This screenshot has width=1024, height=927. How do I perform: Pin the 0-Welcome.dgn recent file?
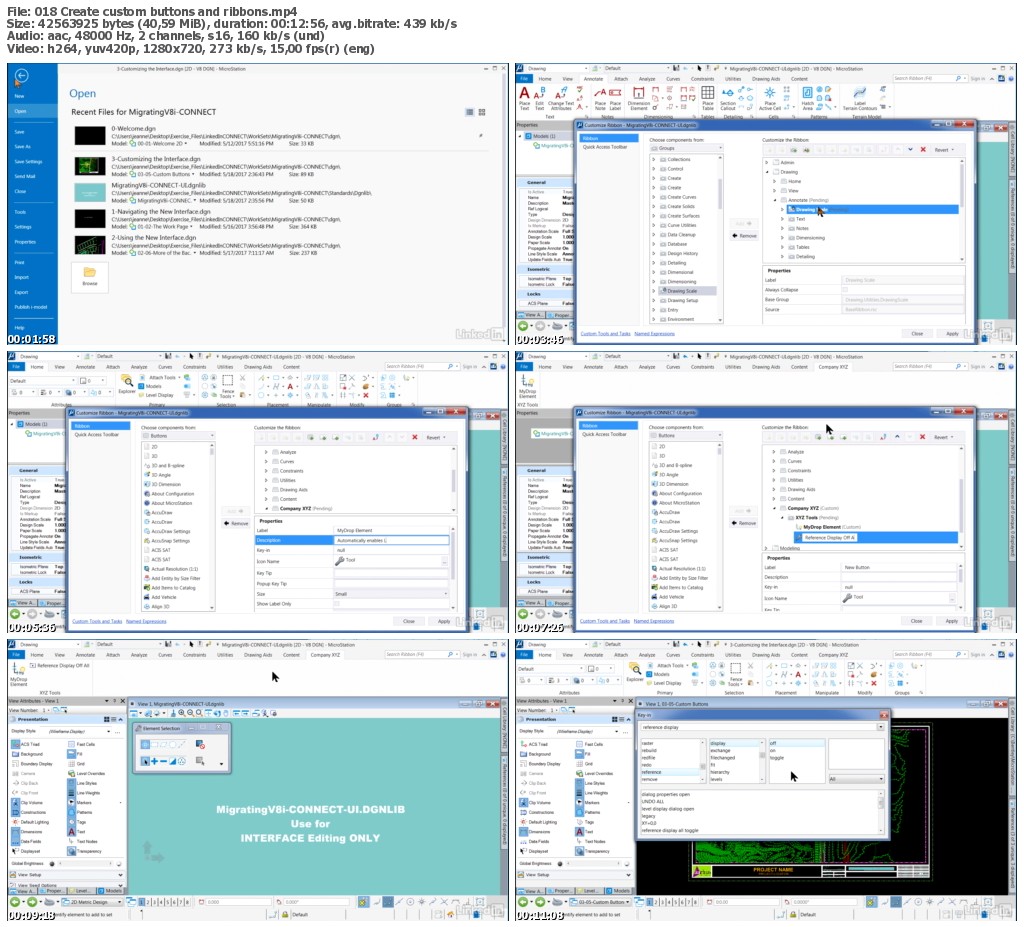pyautogui.click(x=481, y=136)
